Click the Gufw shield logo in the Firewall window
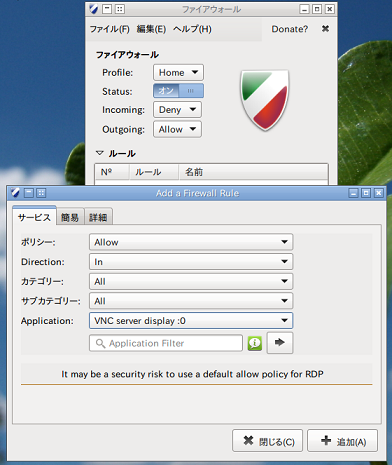Viewport: 392px width, 465px height. [265, 100]
